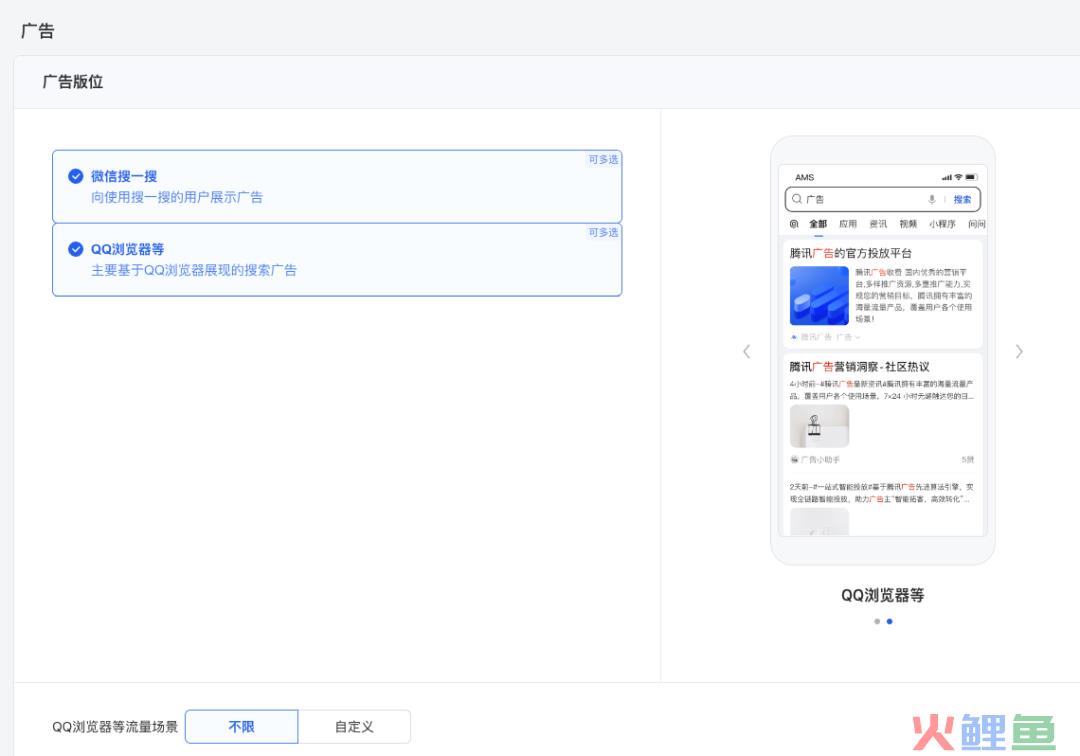Screen dimensions: 1080x756
Task: Select the 不限 traffic scene option
Action: click(242, 726)
